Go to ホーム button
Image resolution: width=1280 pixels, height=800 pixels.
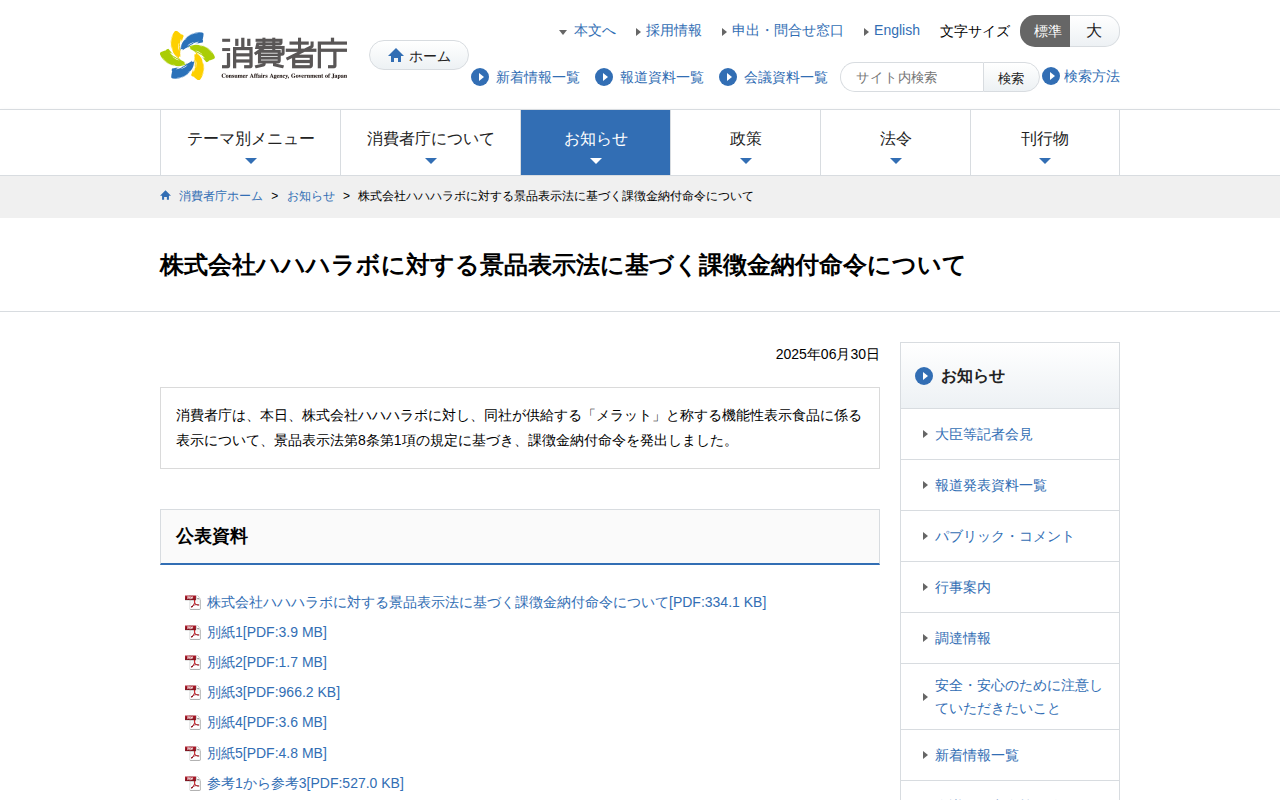pyautogui.click(x=419, y=55)
